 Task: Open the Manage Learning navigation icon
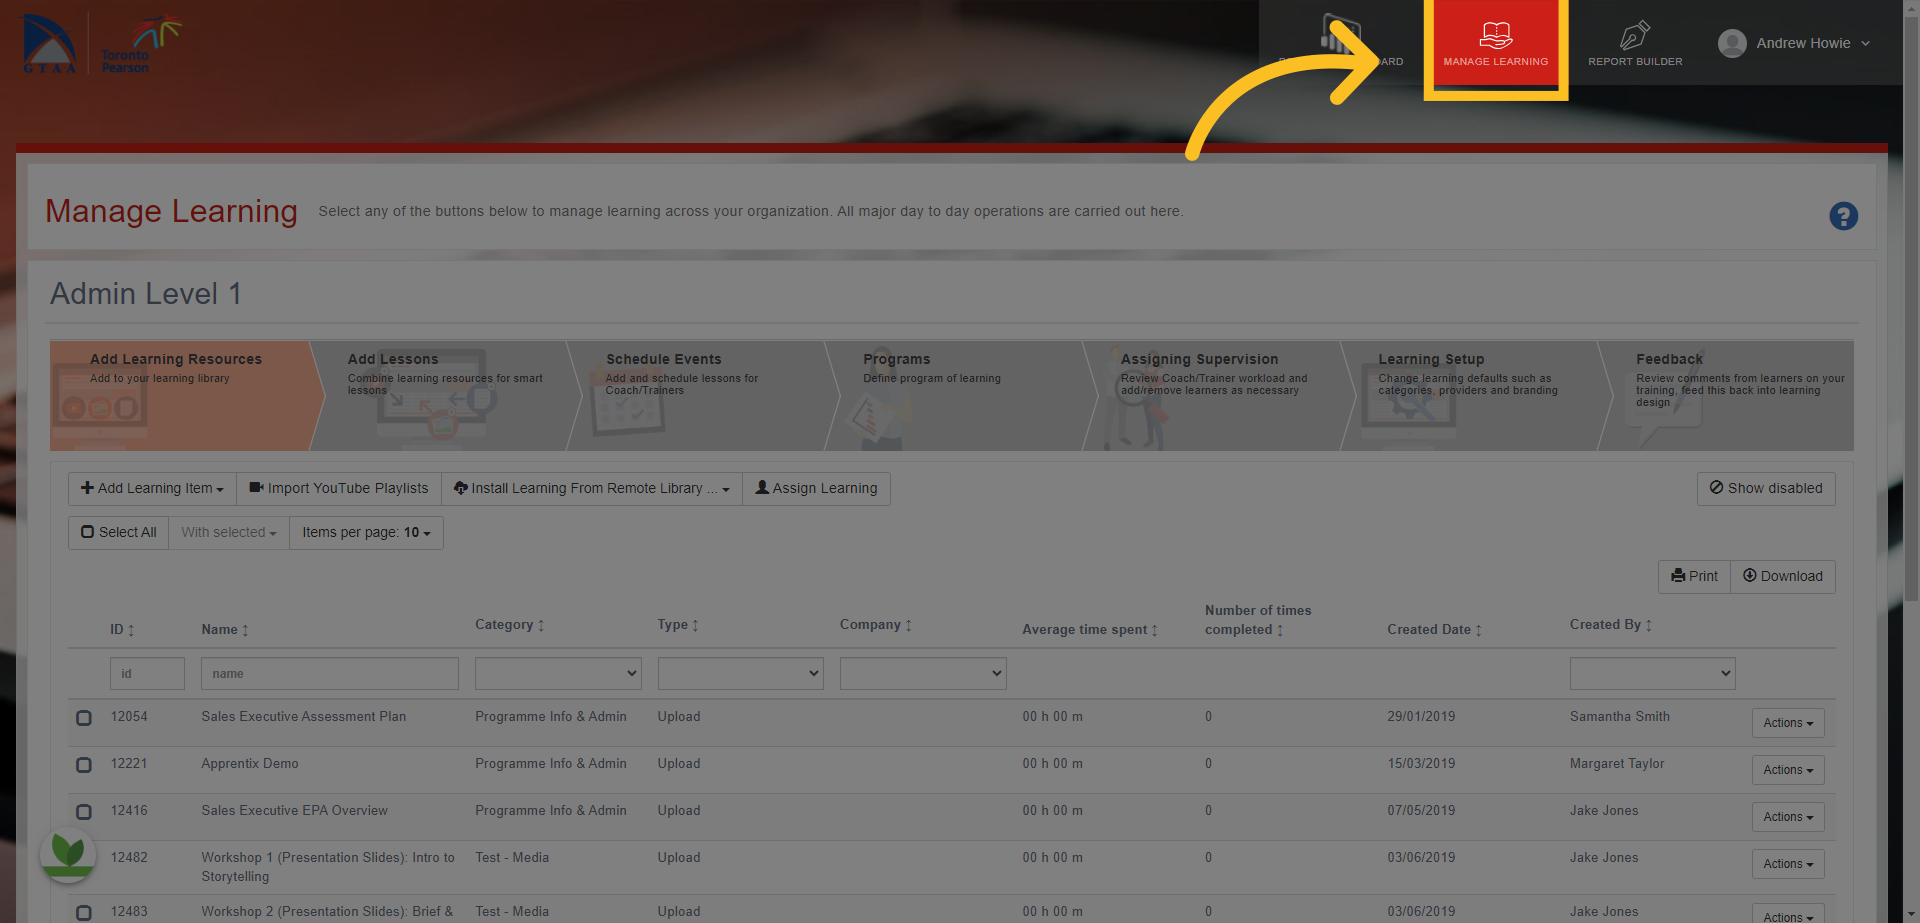point(1496,35)
